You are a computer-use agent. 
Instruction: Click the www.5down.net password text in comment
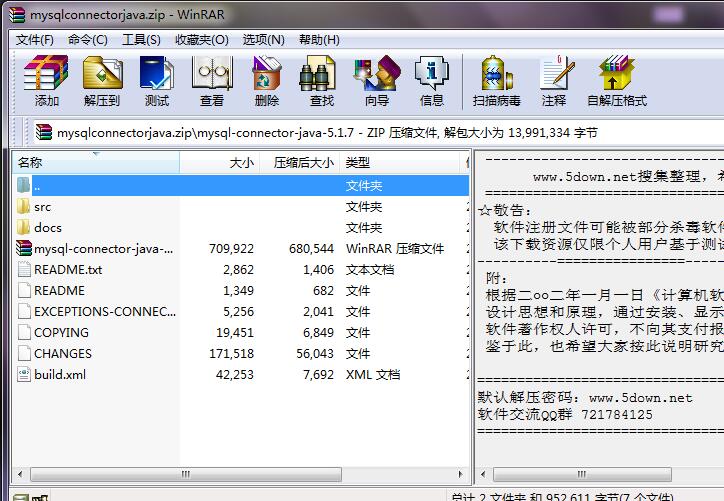(x=640, y=398)
